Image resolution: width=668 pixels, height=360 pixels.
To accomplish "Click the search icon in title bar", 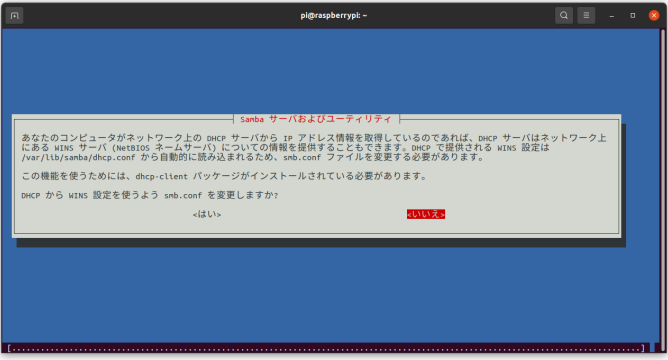I will pos(564,16).
